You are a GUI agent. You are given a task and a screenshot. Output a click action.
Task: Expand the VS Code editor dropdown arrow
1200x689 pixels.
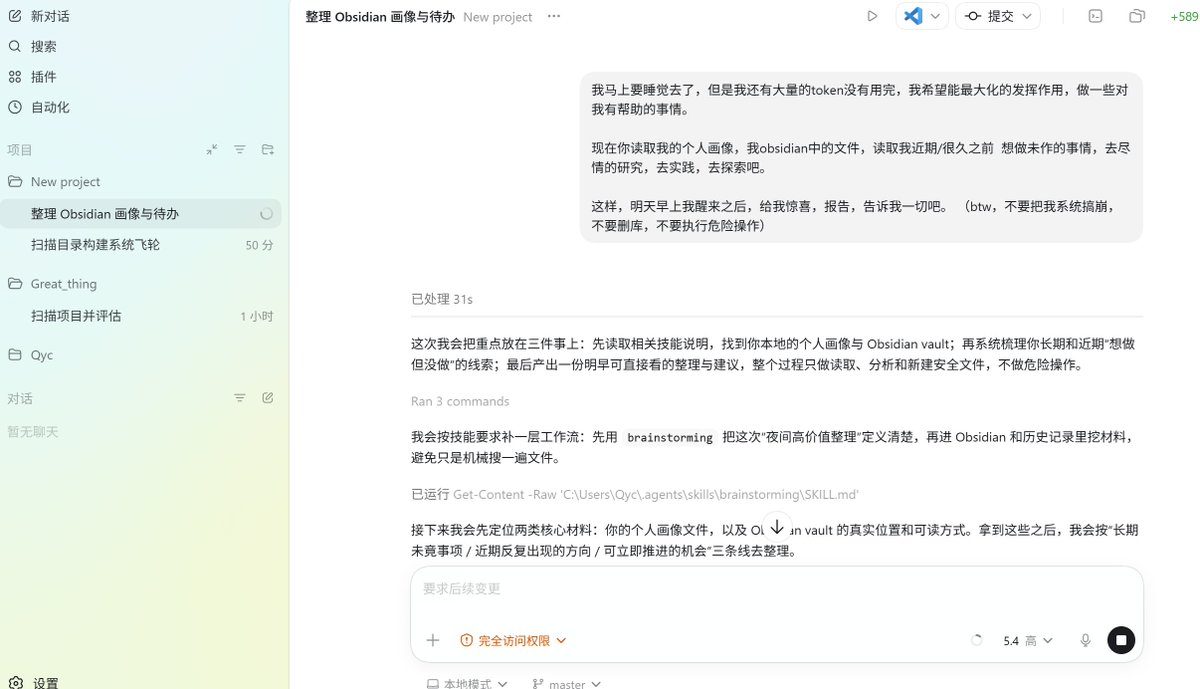coord(936,16)
